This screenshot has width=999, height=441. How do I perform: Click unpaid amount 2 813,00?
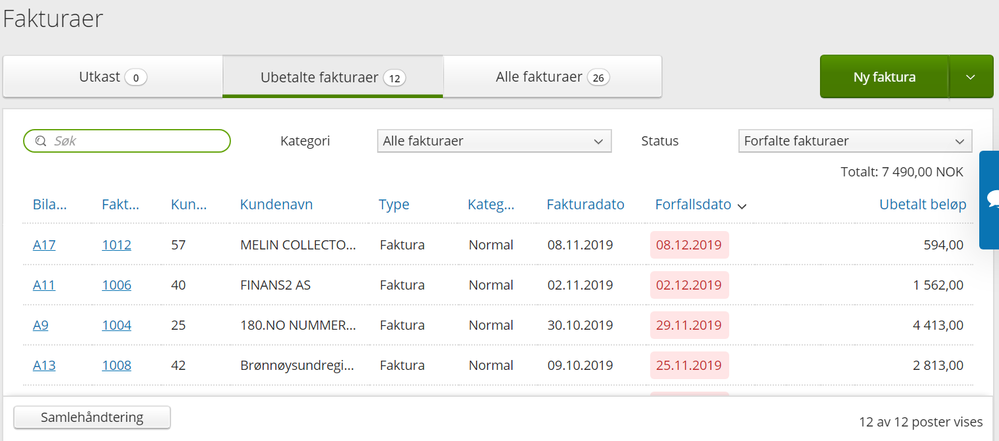[938, 365]
